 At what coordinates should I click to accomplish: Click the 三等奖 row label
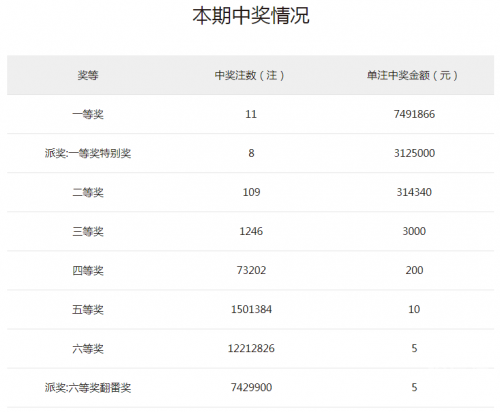(x=88, y=231)
